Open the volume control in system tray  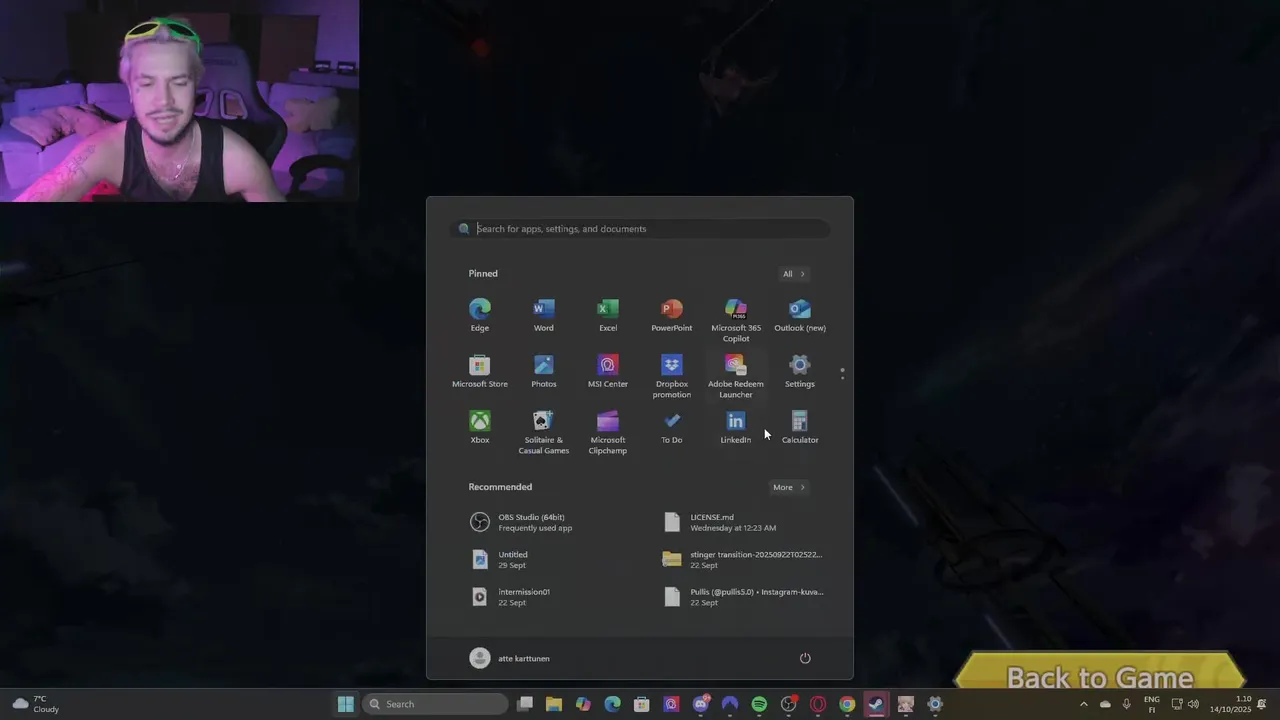click(1193, 704)
